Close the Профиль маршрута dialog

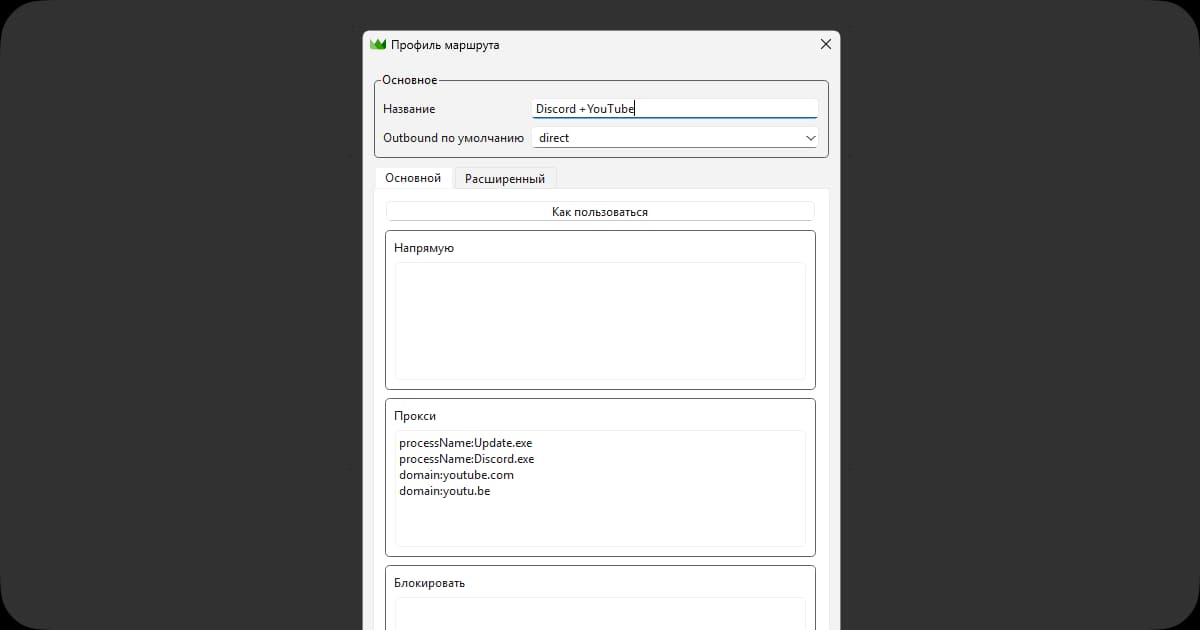pyautogui.click(x=825, y=45)
